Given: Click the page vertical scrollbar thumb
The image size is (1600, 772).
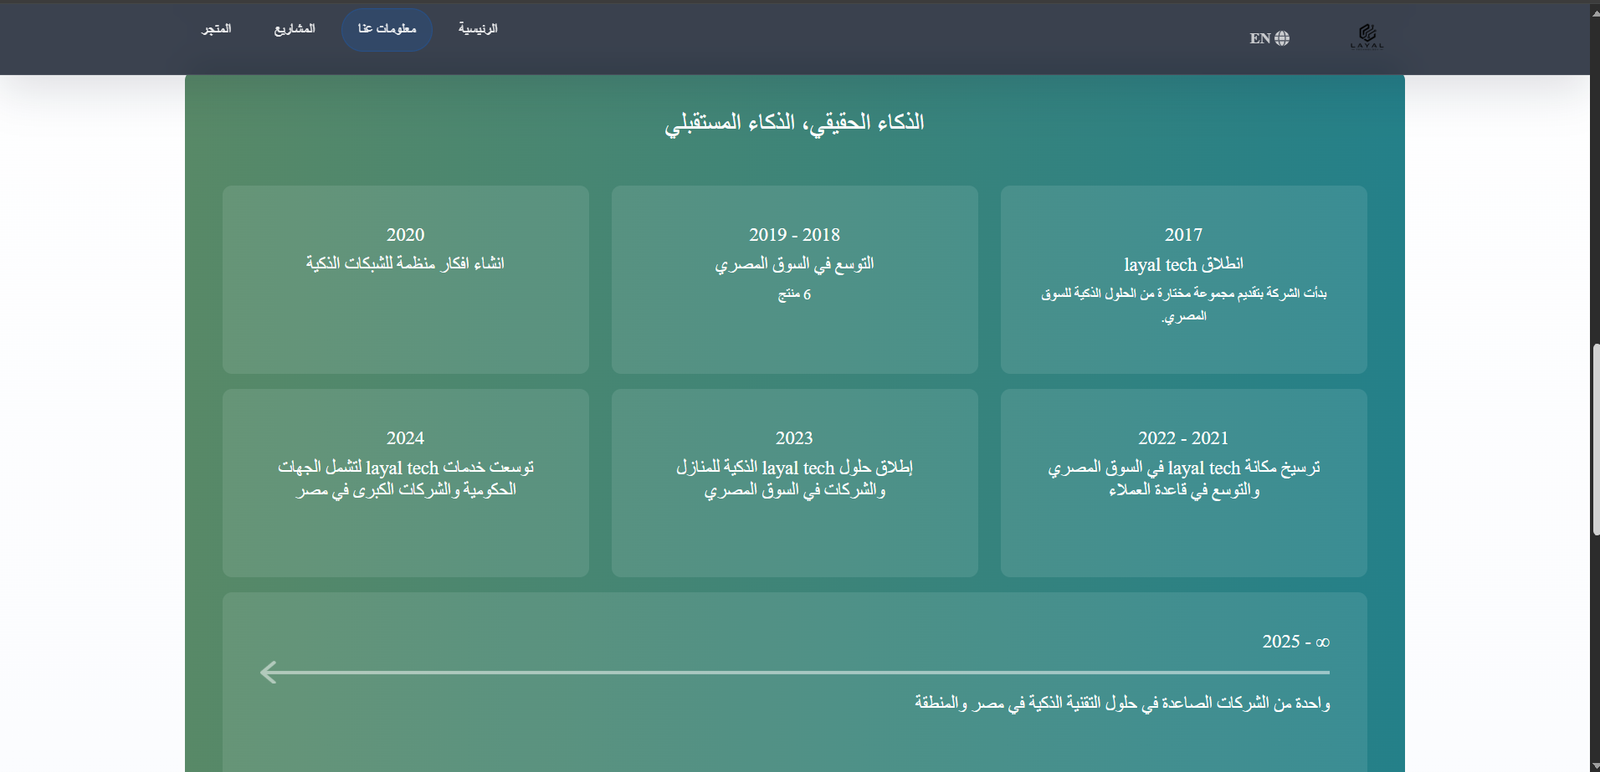Looking at the screenshot, I should [1595, 440].
